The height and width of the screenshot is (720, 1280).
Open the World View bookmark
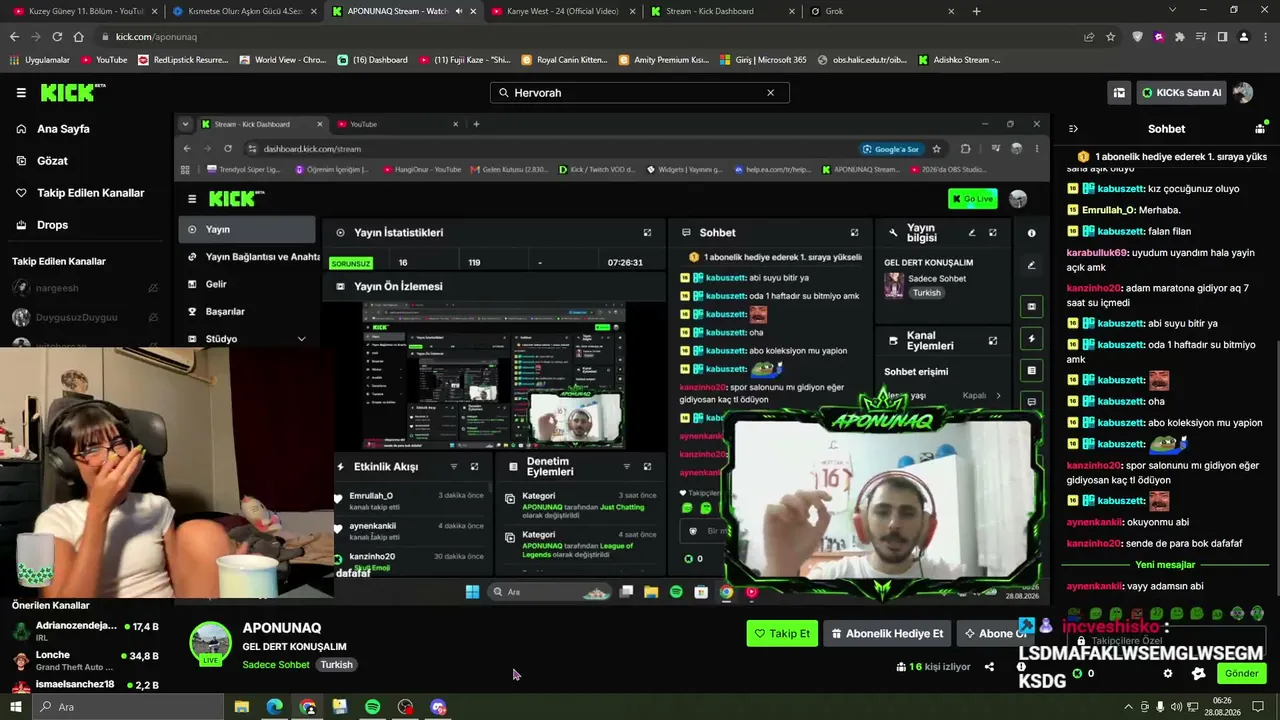pos(282,60)
